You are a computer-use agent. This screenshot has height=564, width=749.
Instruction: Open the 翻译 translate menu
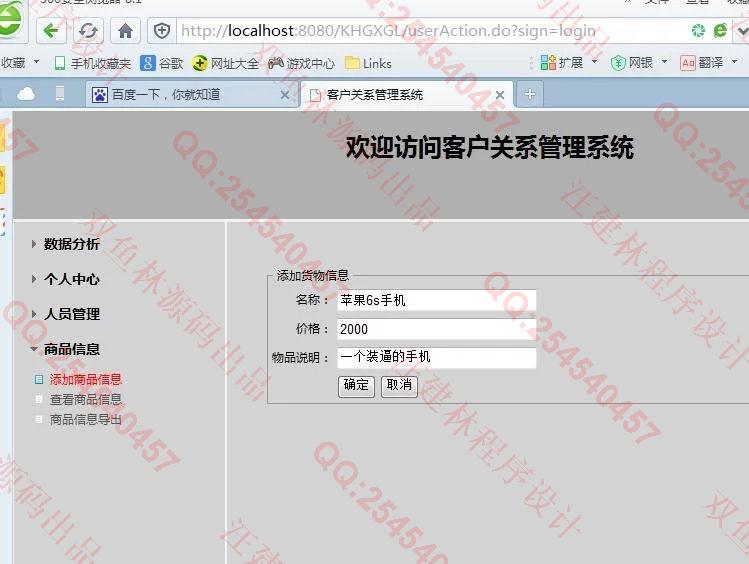tap(709, 63)
